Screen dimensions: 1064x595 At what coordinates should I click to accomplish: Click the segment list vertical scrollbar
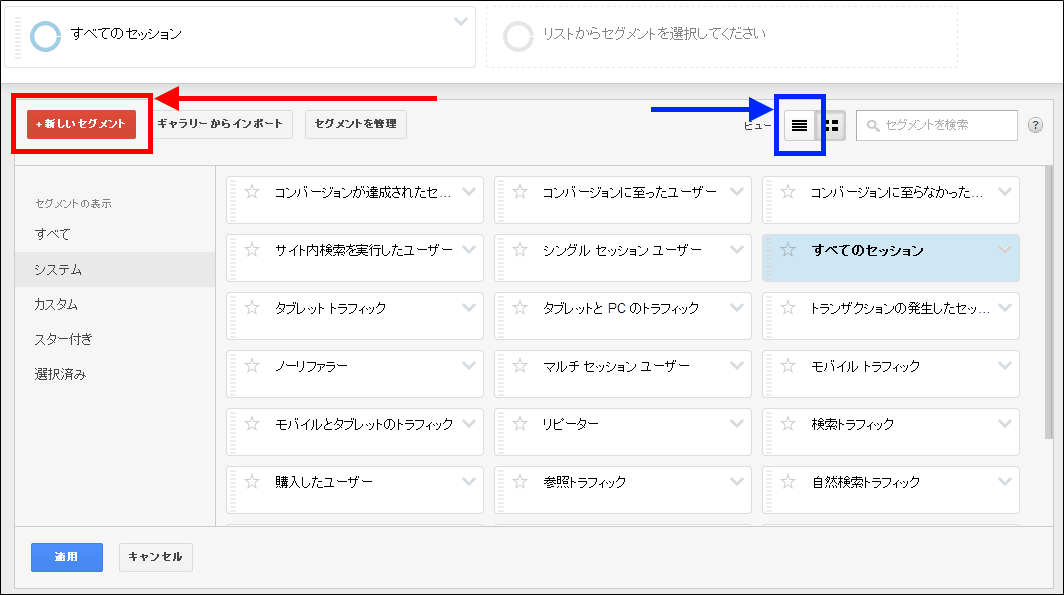coord(1047,300)
